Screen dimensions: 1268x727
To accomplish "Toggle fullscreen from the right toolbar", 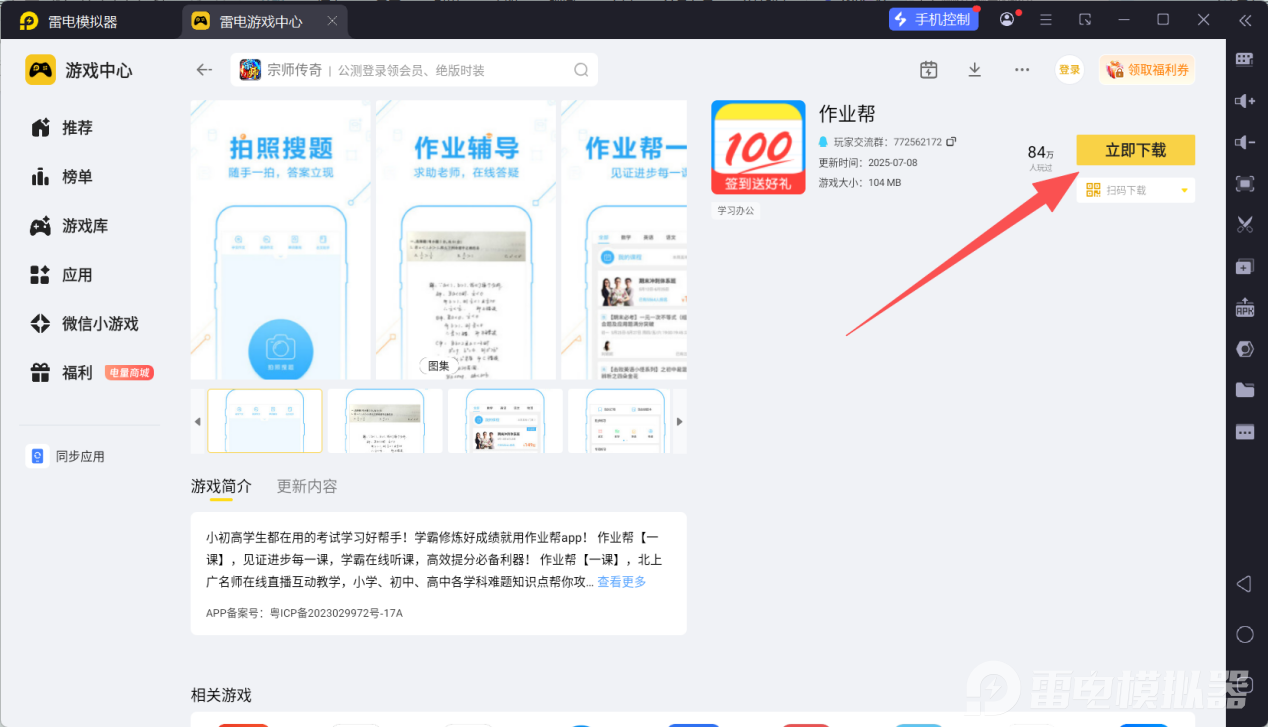I will pos(1245,184).
